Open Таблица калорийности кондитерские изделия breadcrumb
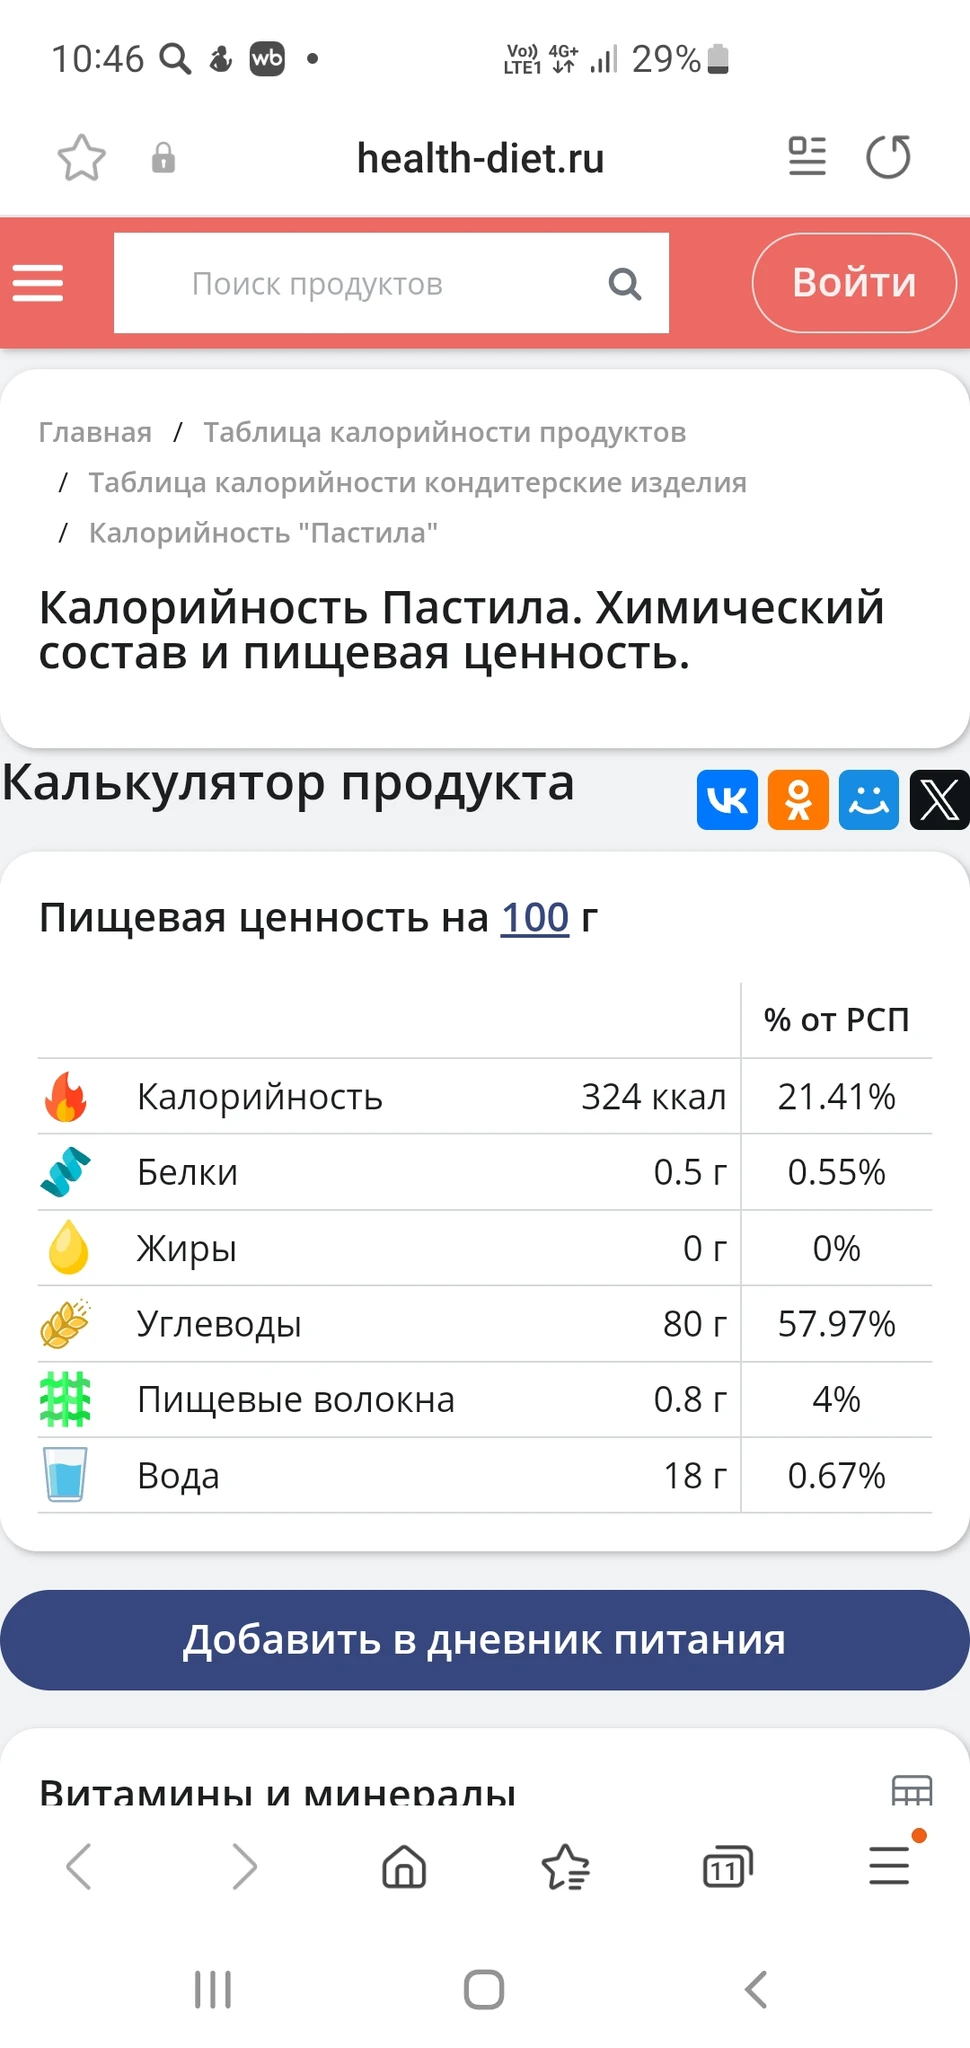 tap(417, 483)
